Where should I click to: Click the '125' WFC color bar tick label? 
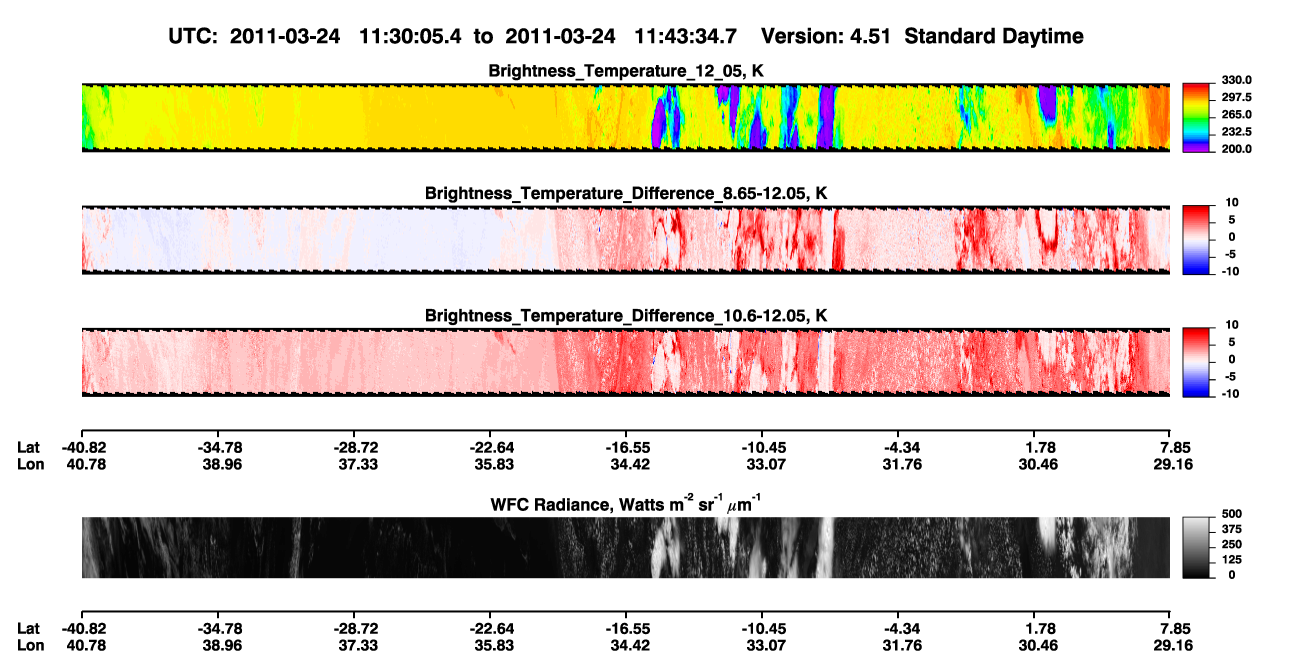1230,561
